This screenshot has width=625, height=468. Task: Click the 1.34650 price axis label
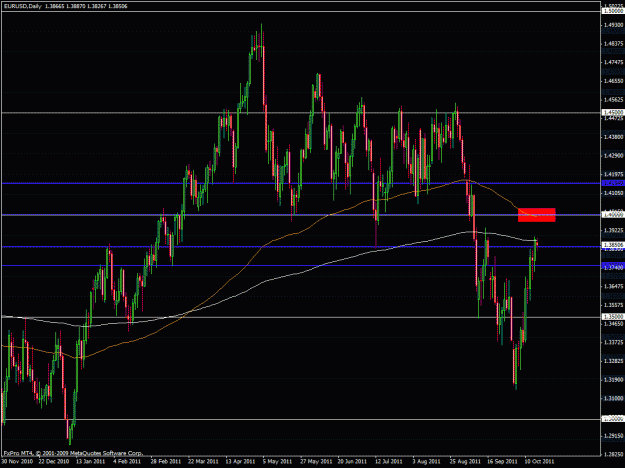tap(613, 324)
